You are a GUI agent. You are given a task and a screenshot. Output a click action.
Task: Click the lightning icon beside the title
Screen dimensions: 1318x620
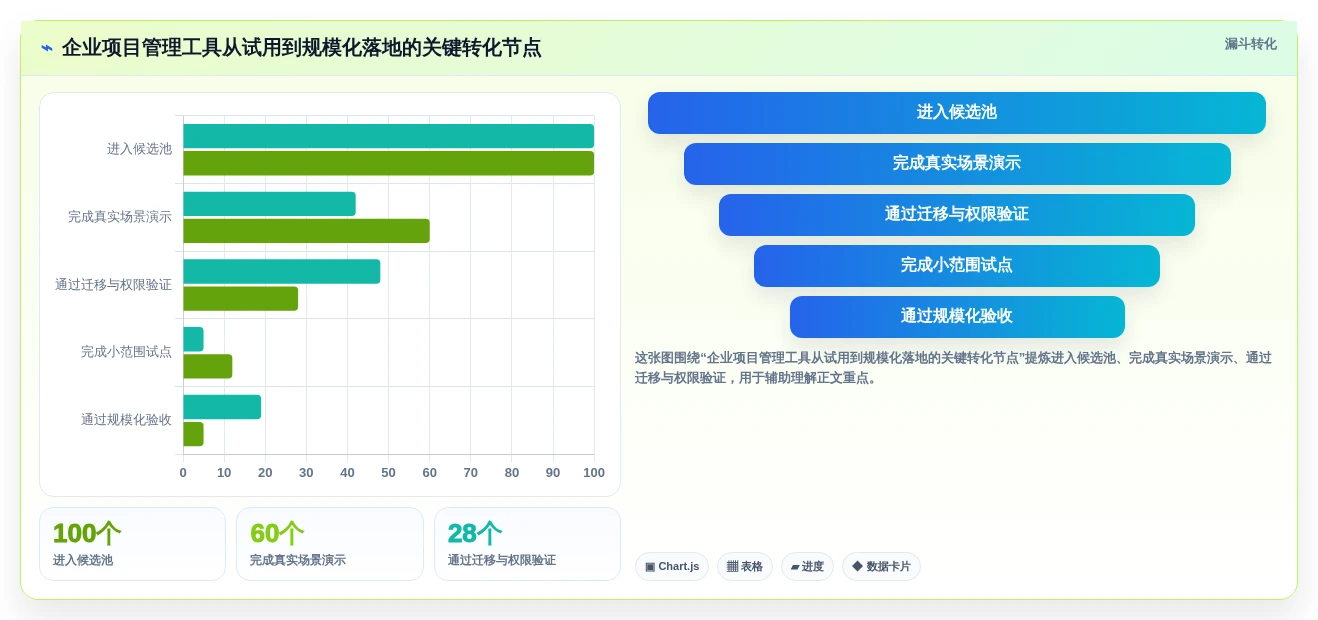click(x=47, y=48)
